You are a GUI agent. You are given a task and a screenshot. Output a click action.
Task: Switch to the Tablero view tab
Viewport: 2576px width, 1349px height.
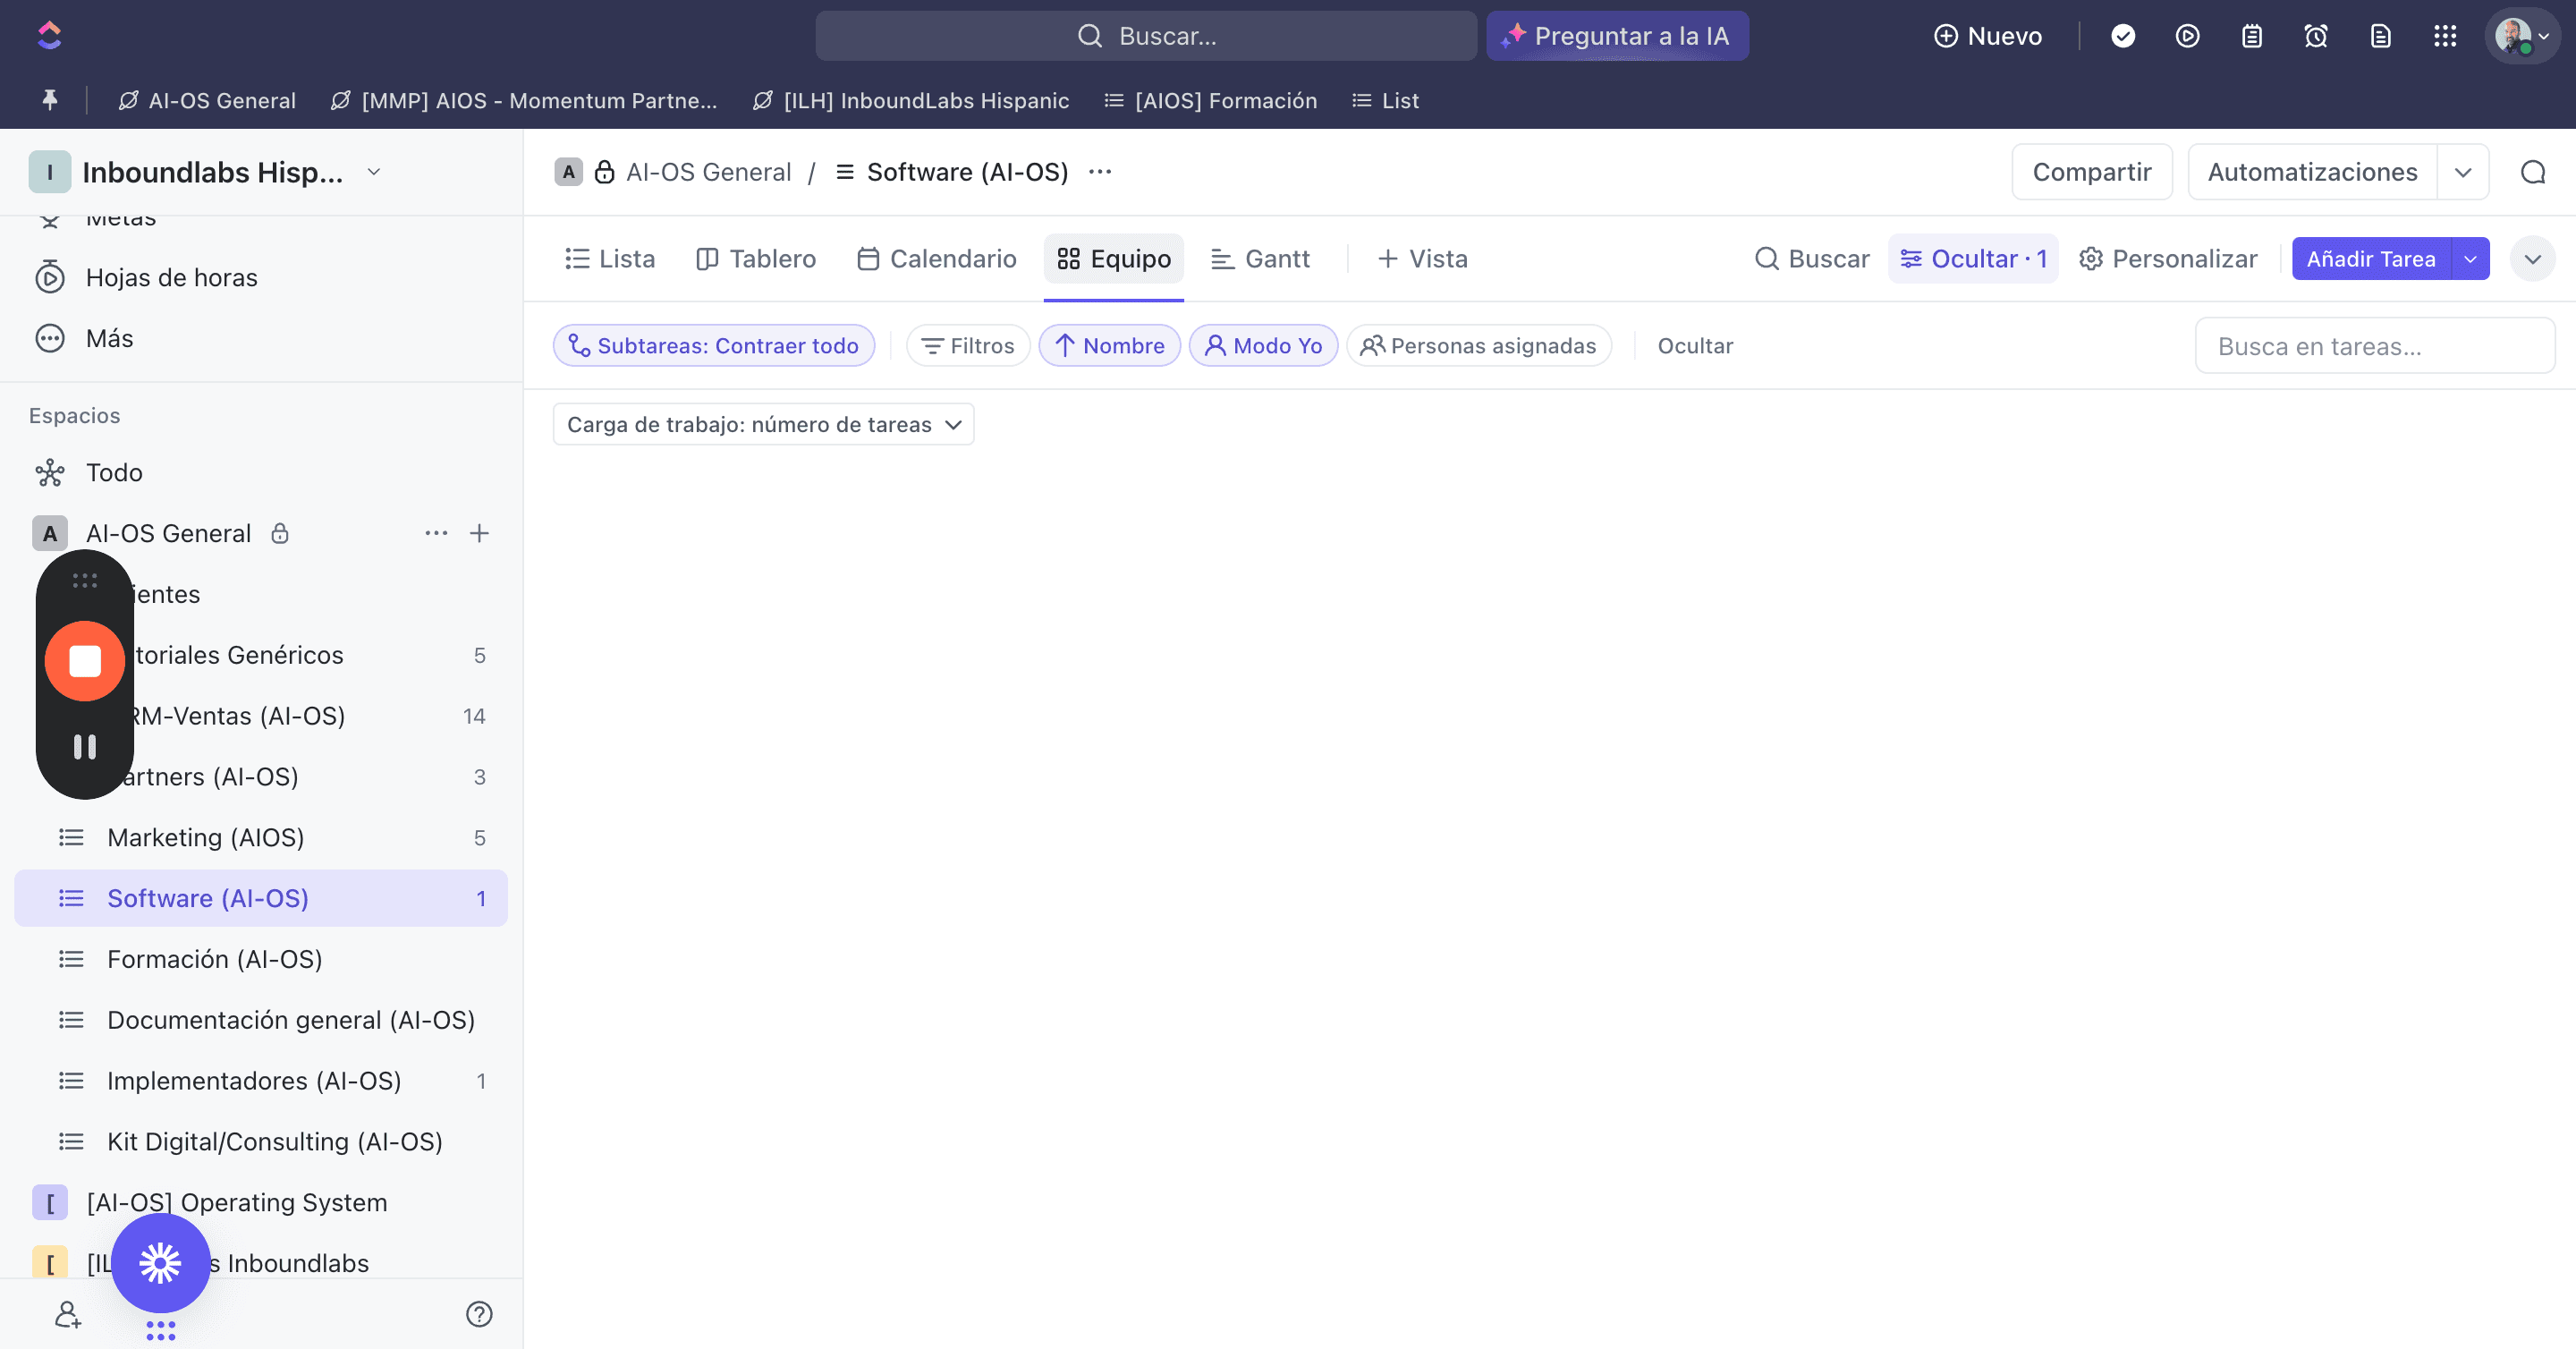click(x=757, y=259)
